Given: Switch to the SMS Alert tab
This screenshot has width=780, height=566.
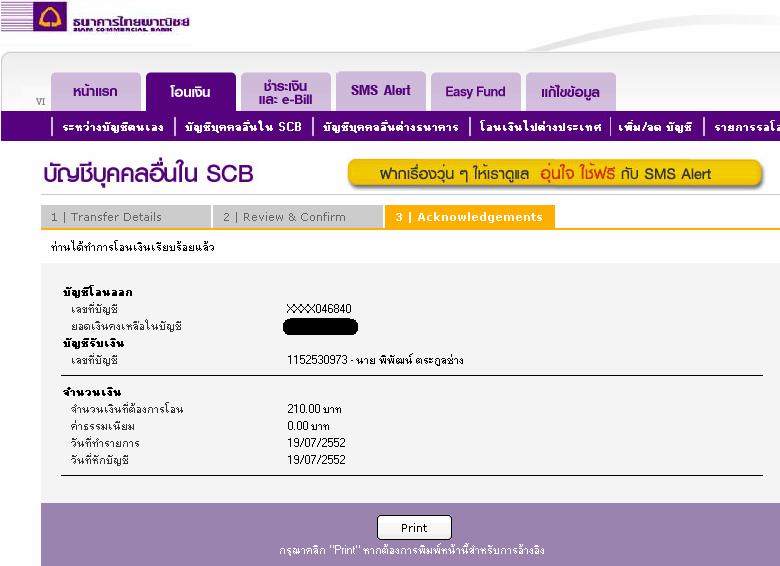Looking at the screenshot, I should pos(381,91).
